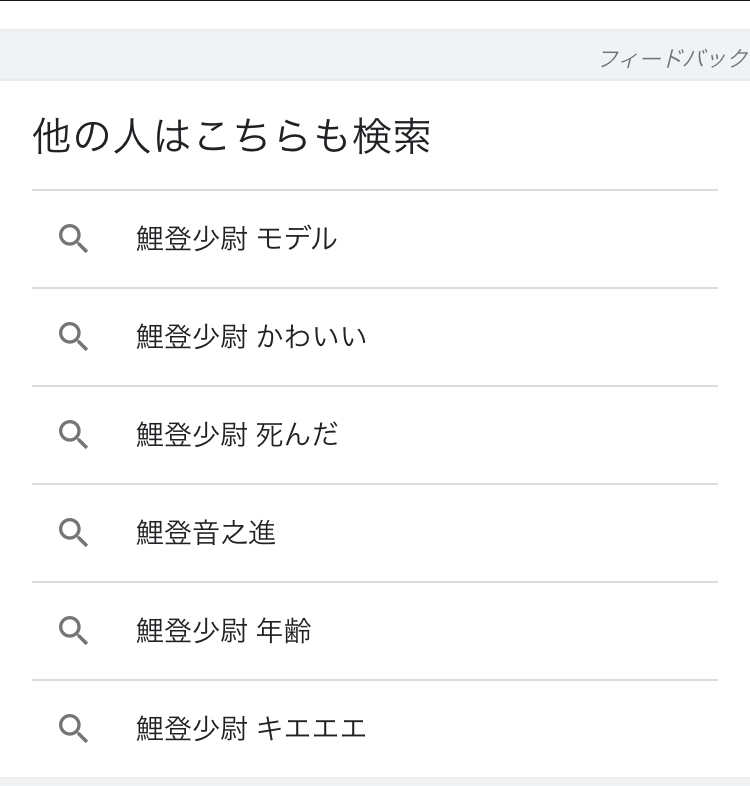
Task: Click the word 年齢 in the suggestions
Action: 284,631
